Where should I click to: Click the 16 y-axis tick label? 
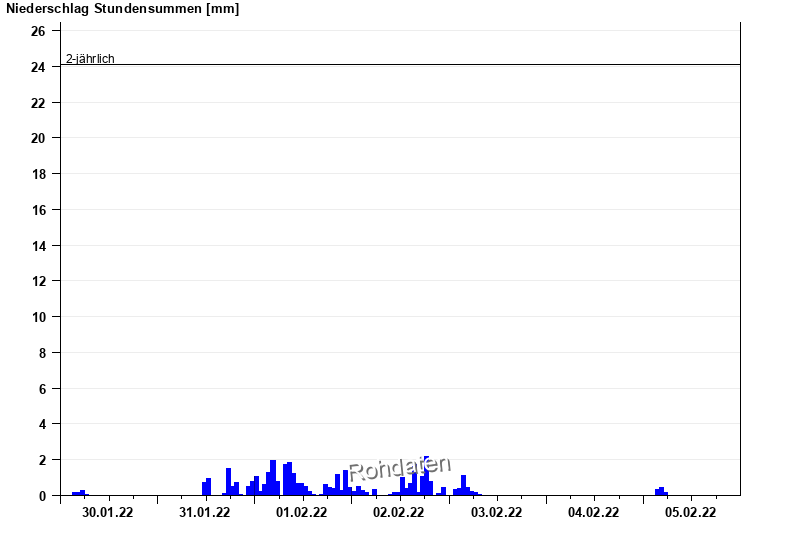coord(38,210)
